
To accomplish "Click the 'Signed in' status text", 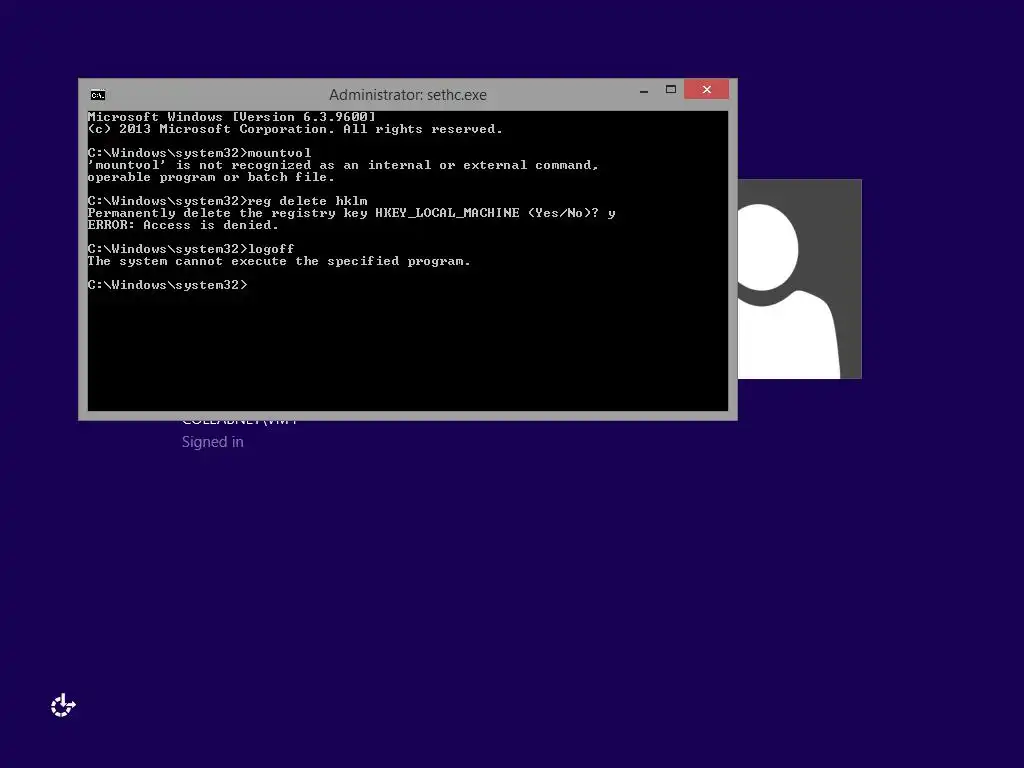I will [212, 442].
